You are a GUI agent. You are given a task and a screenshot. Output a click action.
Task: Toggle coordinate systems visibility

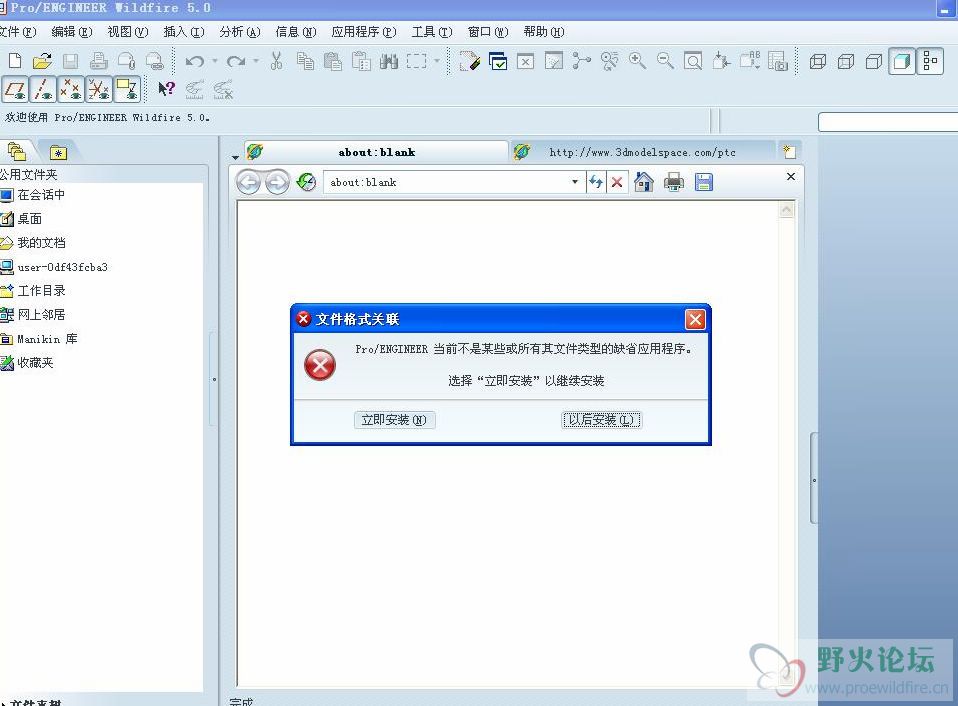tap(99, 89)
